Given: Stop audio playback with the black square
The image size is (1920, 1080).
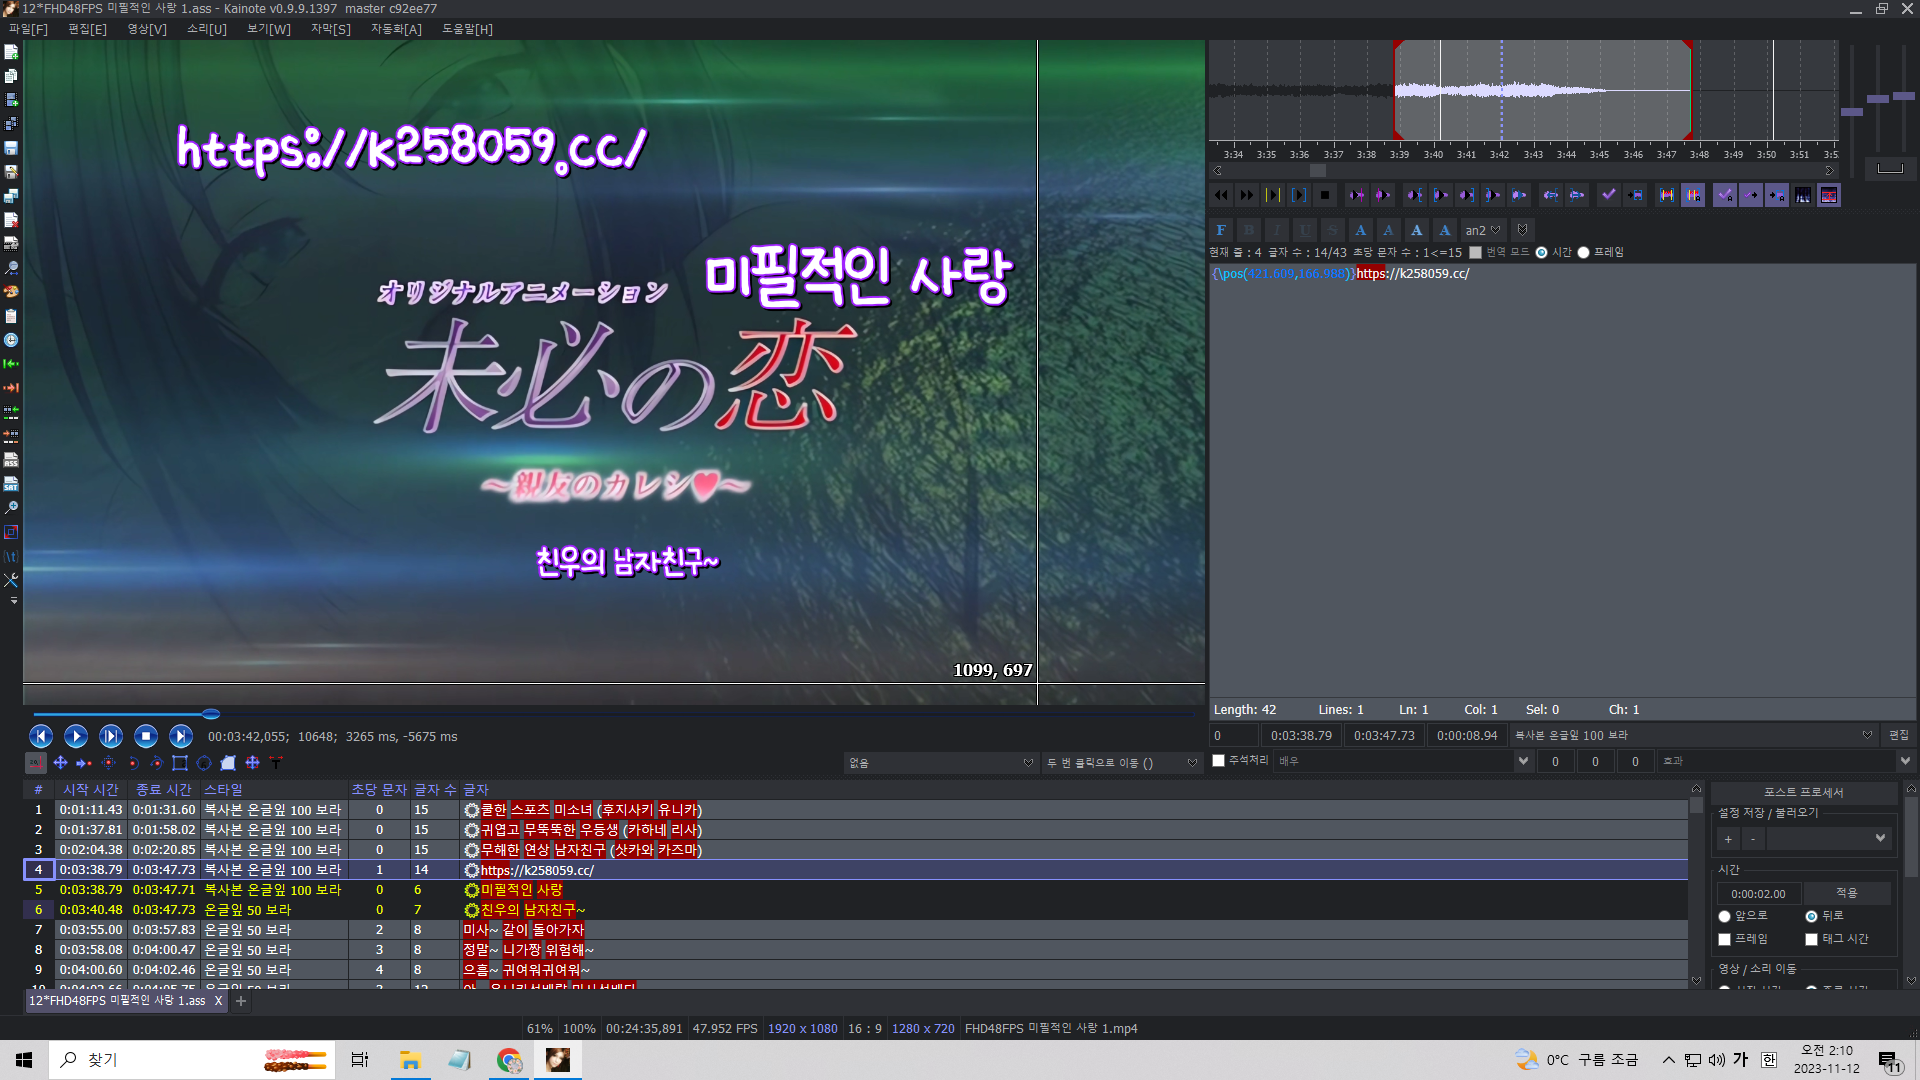Looking at the screenshot, I should coord(1325,196).
